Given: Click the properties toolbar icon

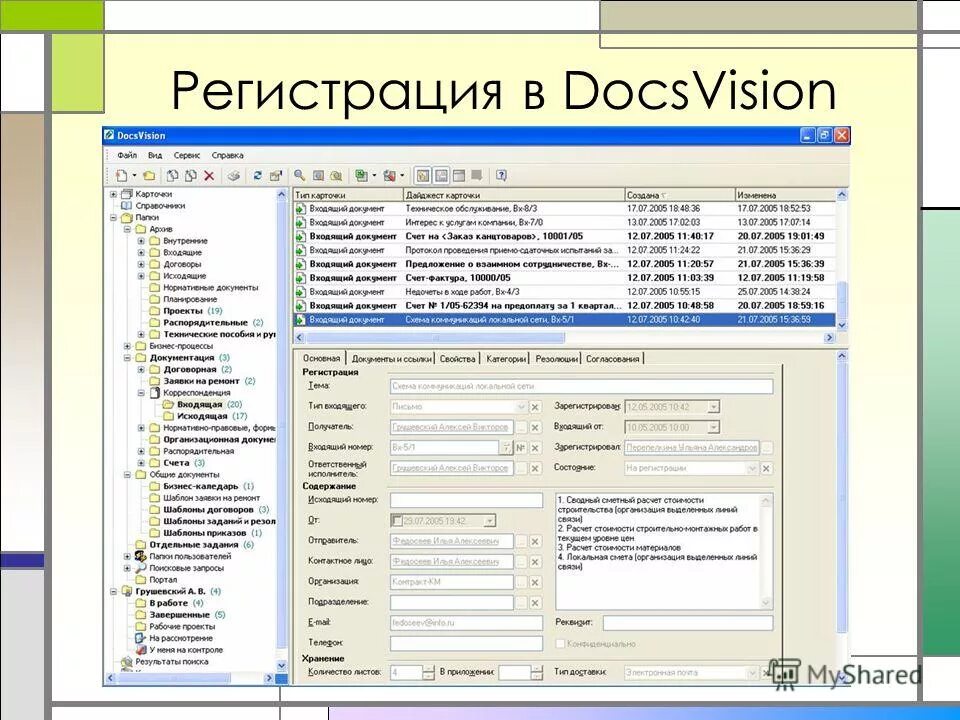Looking at the screenshot, I should [x=276, y=176].
